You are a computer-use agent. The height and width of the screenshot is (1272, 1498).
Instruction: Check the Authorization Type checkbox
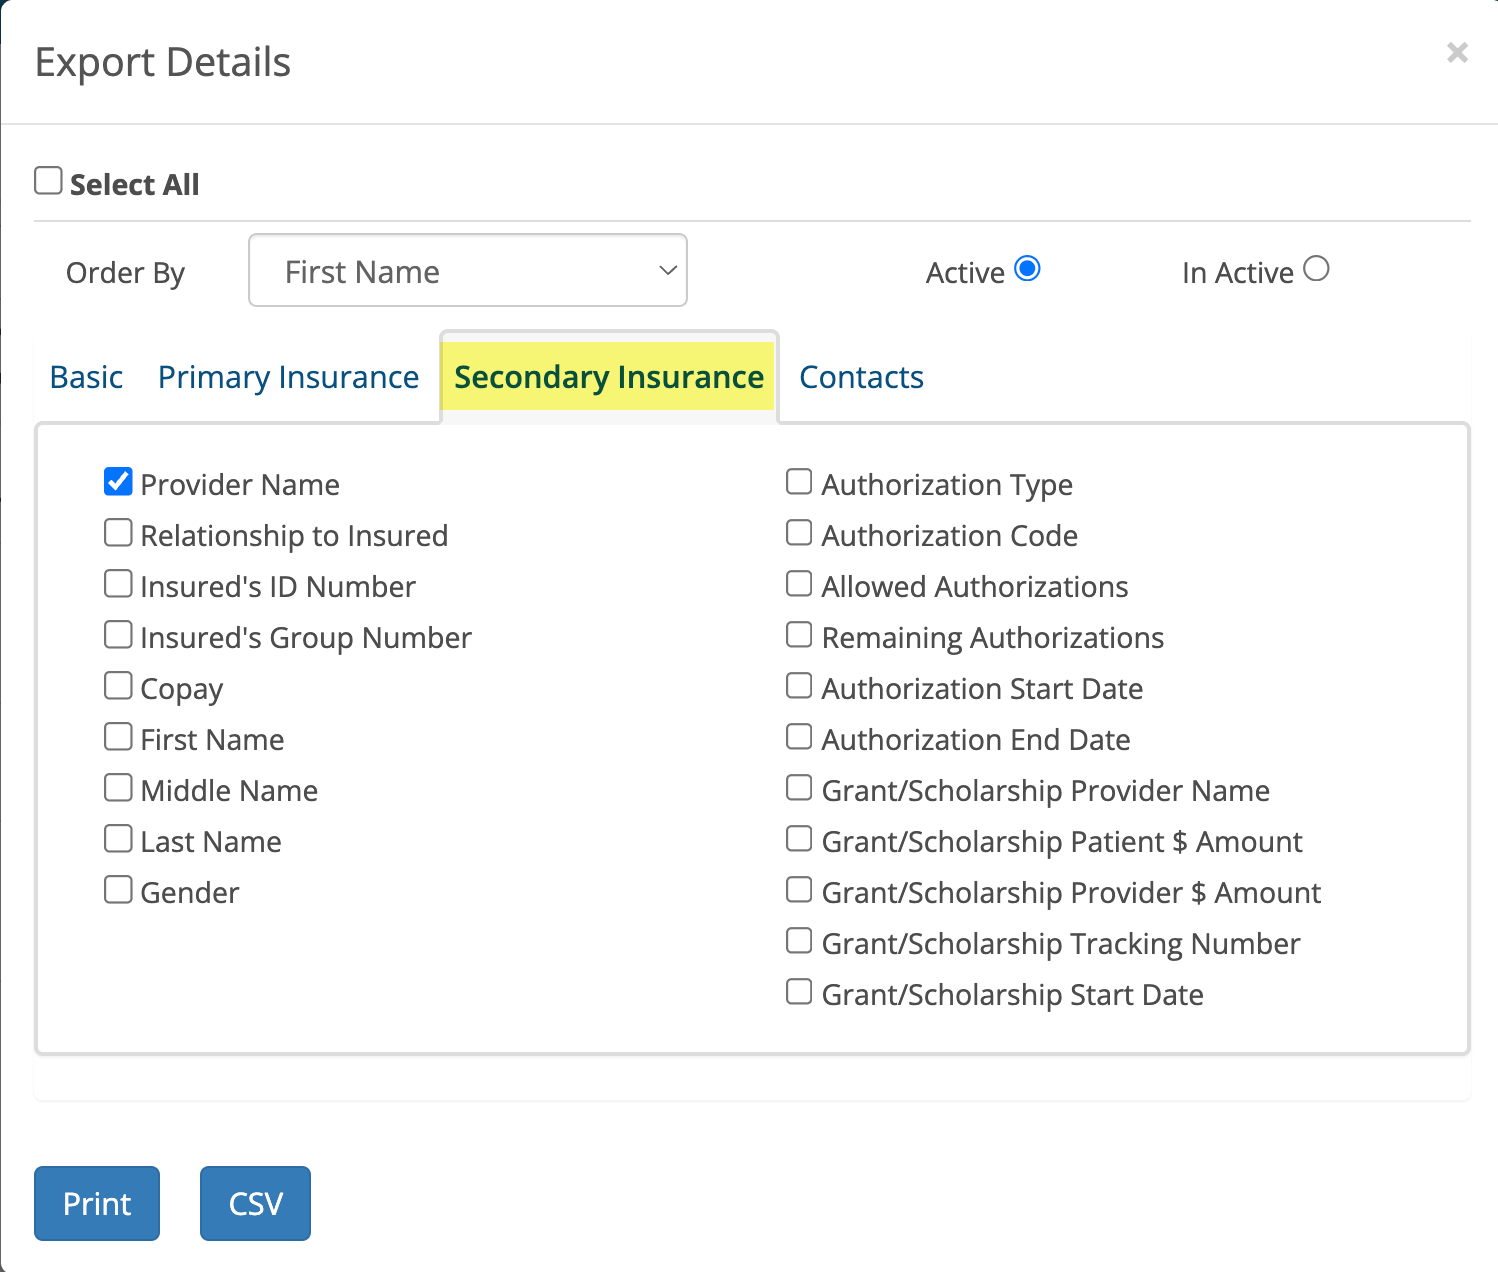point(799,482)
